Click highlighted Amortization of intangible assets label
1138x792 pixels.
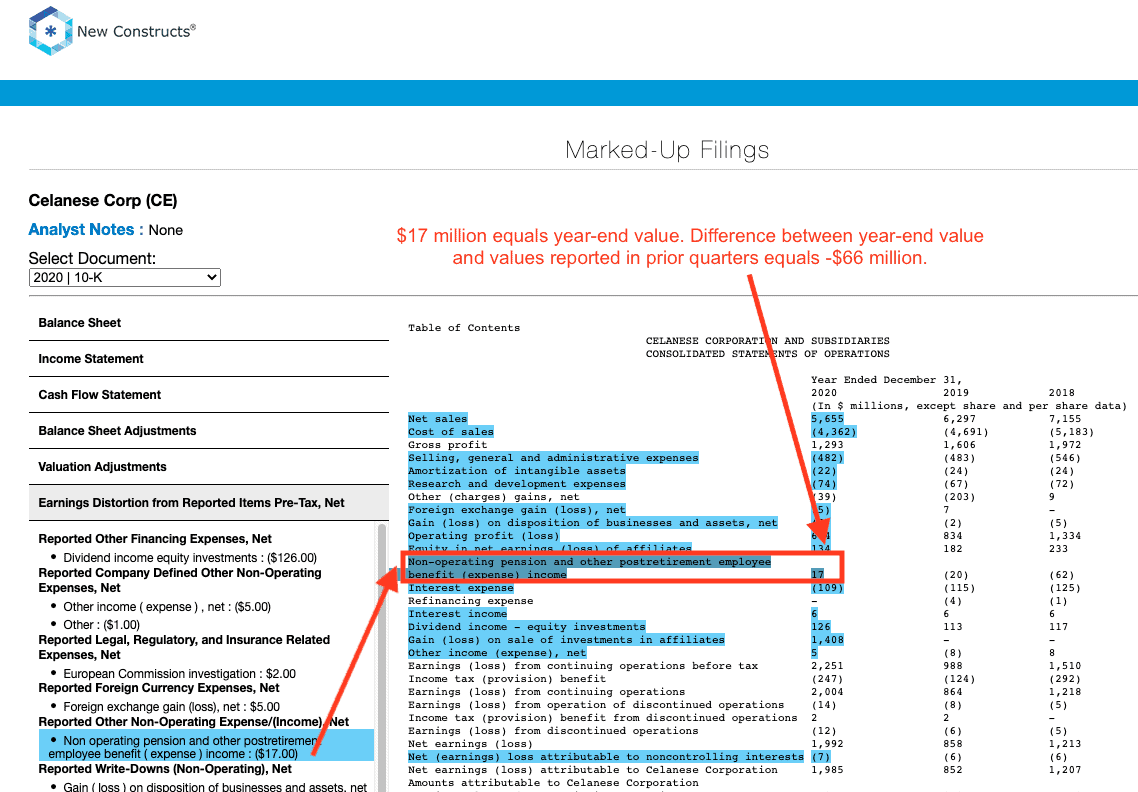pyautogui.click(x=517, y=471)
